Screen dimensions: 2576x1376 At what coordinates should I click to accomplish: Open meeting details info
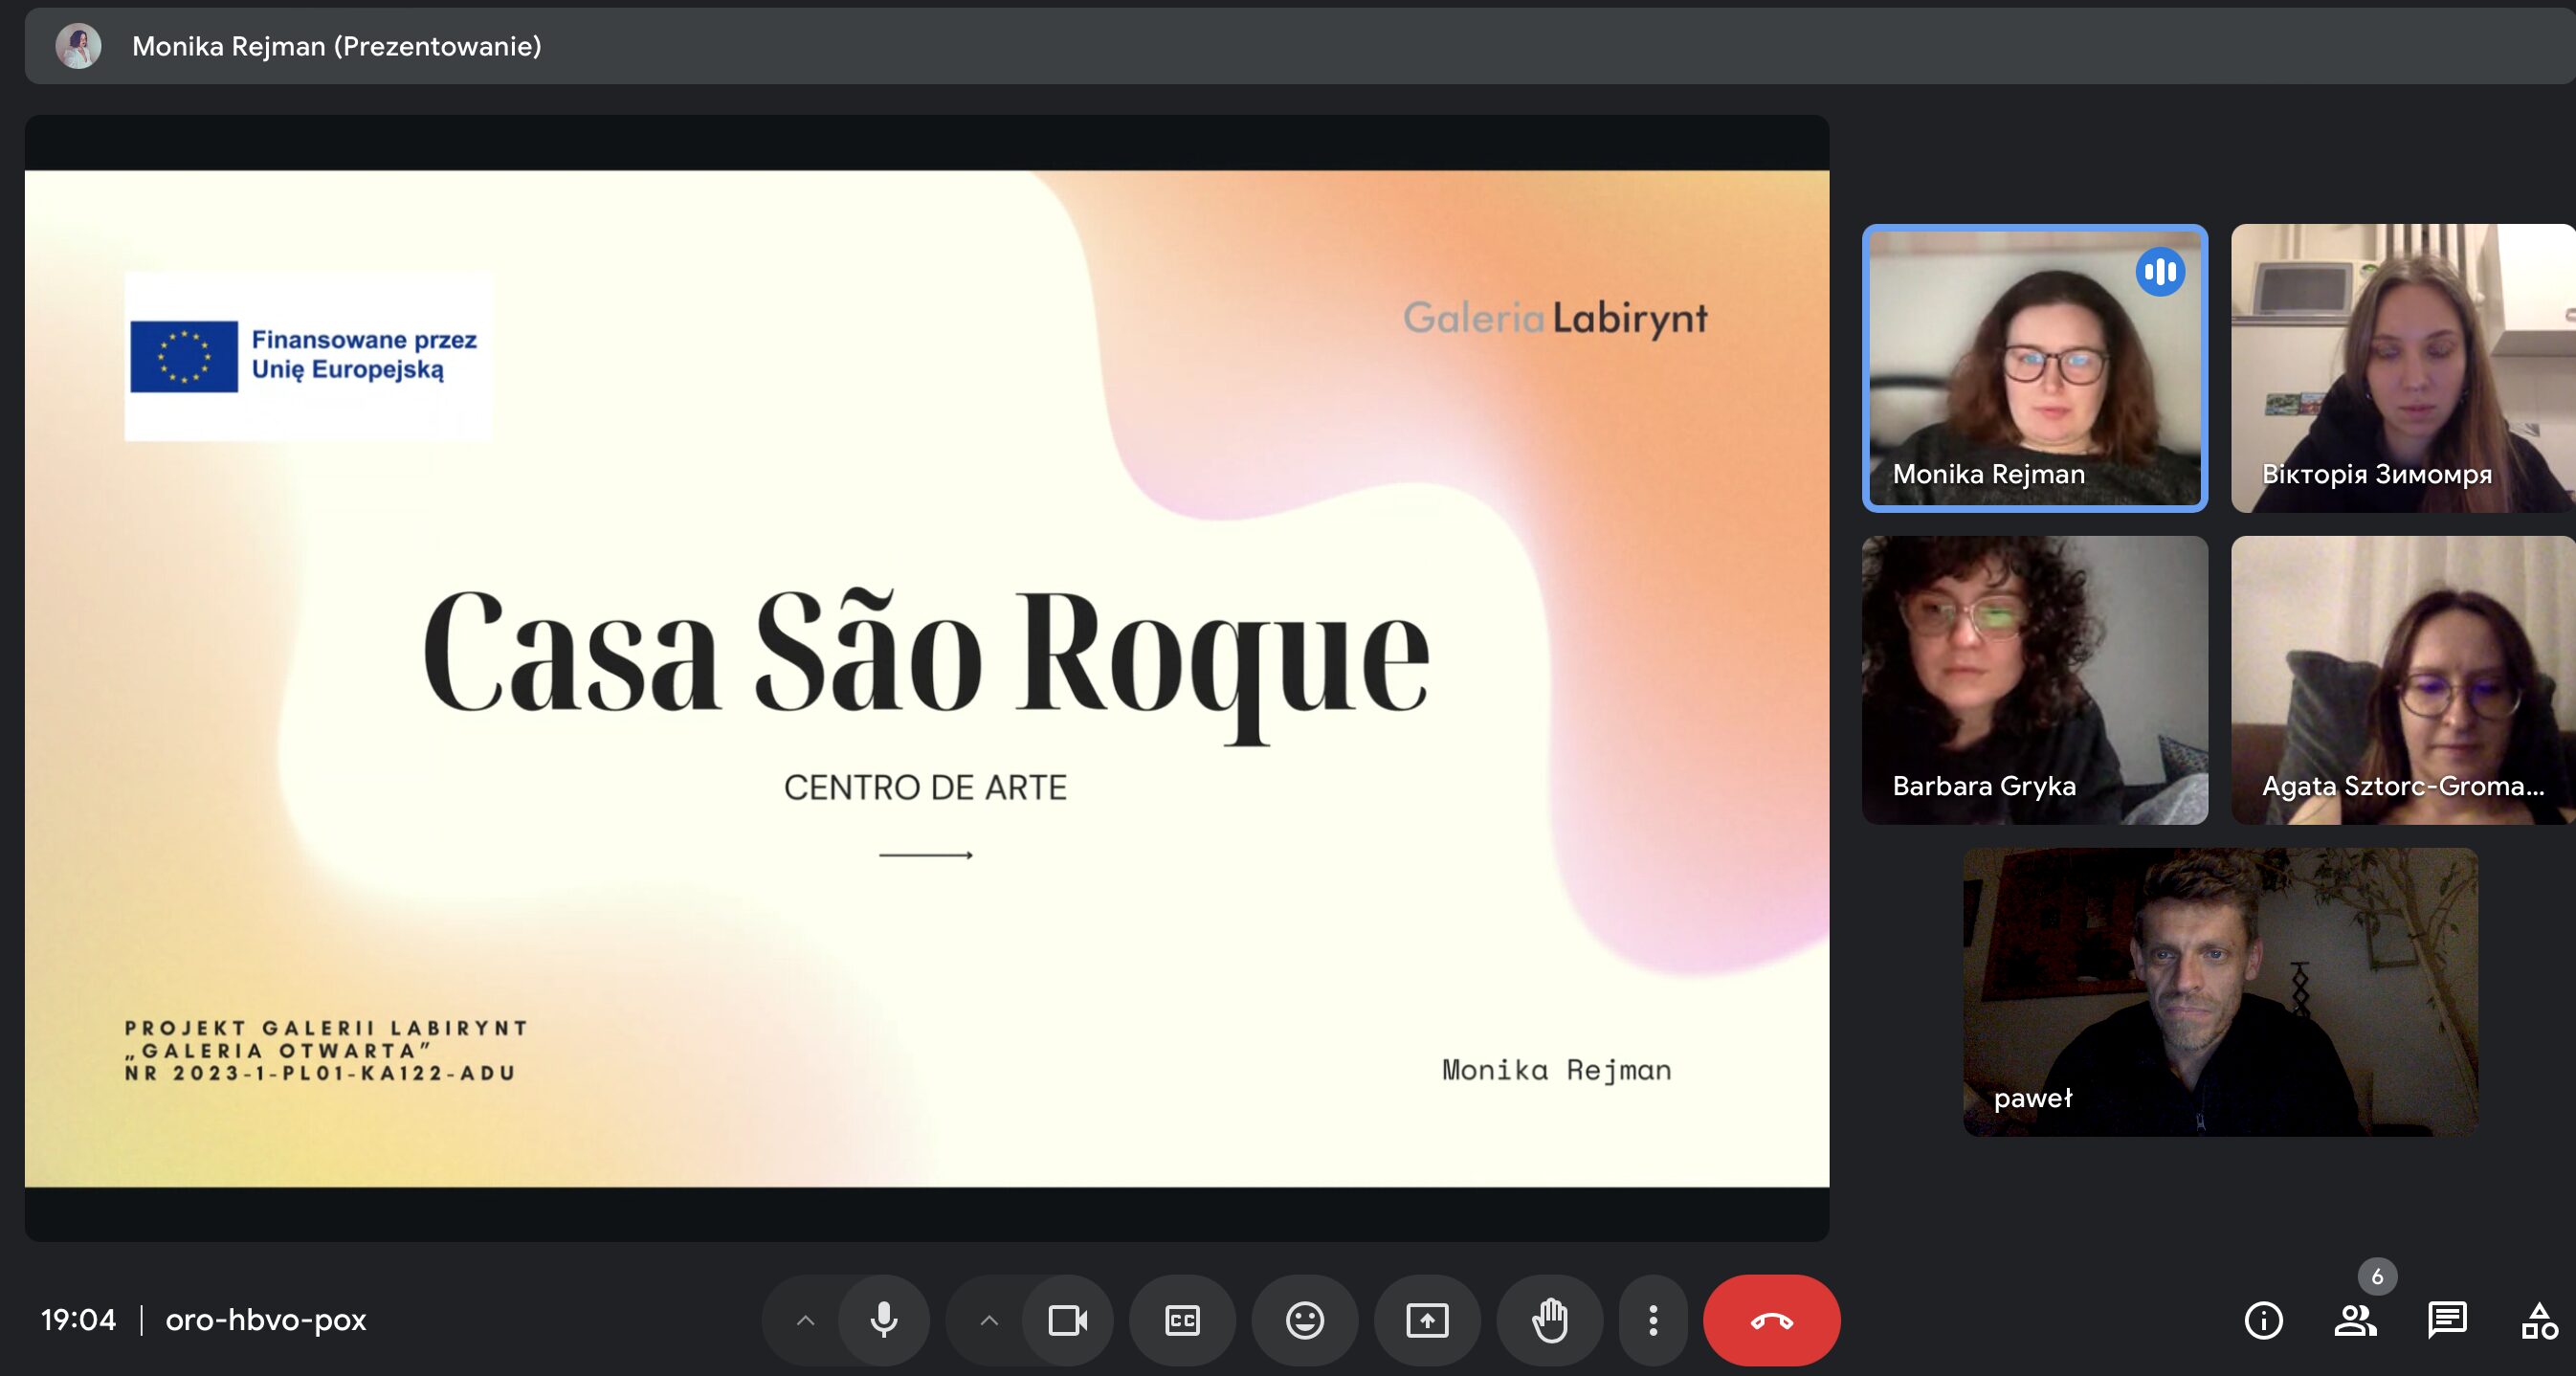2263,1320
